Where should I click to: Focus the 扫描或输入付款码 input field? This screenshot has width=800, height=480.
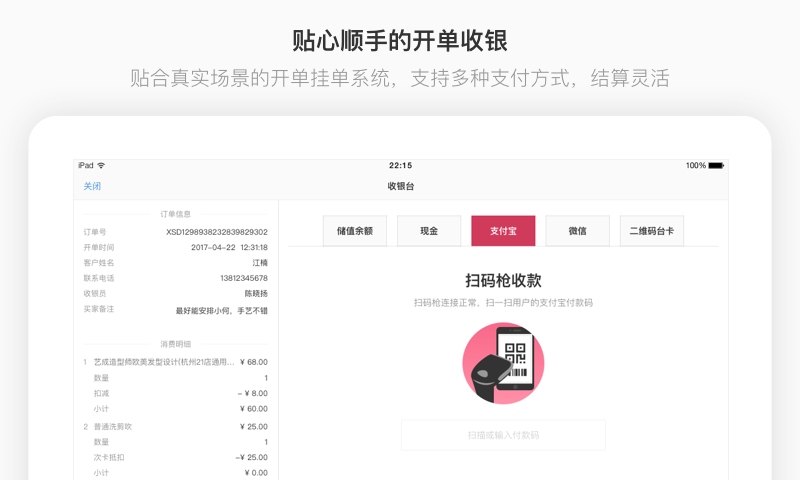[503, 435]
